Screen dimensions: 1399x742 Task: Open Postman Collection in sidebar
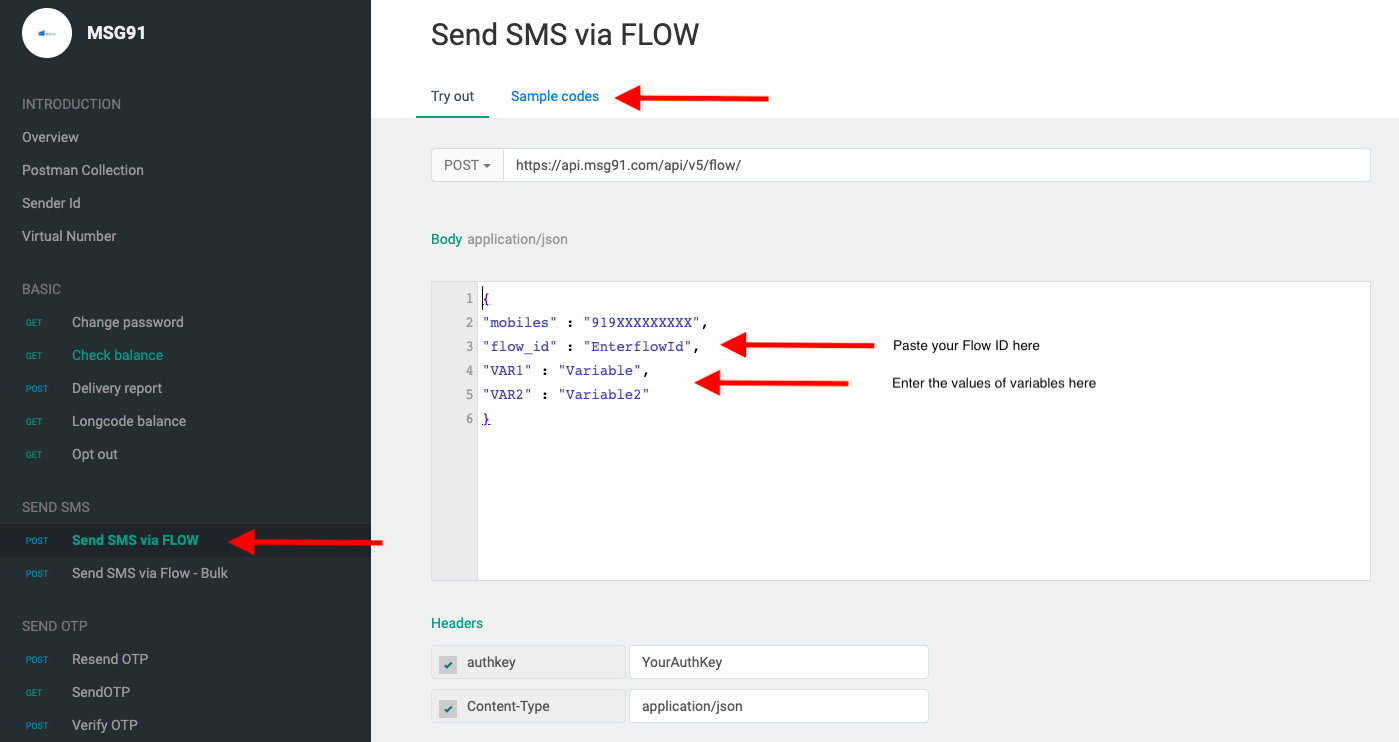pyautogui.click(x=83, y=170)
